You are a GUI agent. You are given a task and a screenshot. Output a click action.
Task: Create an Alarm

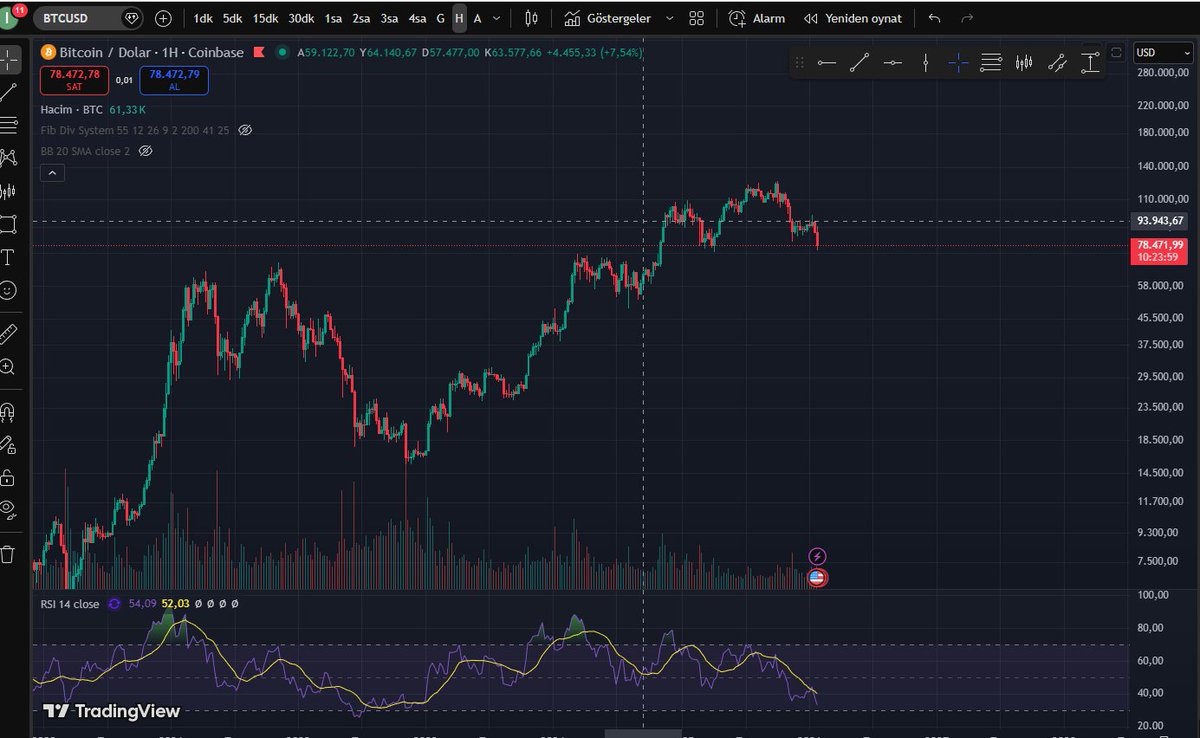pyautogui.click(x=756, y=18)
